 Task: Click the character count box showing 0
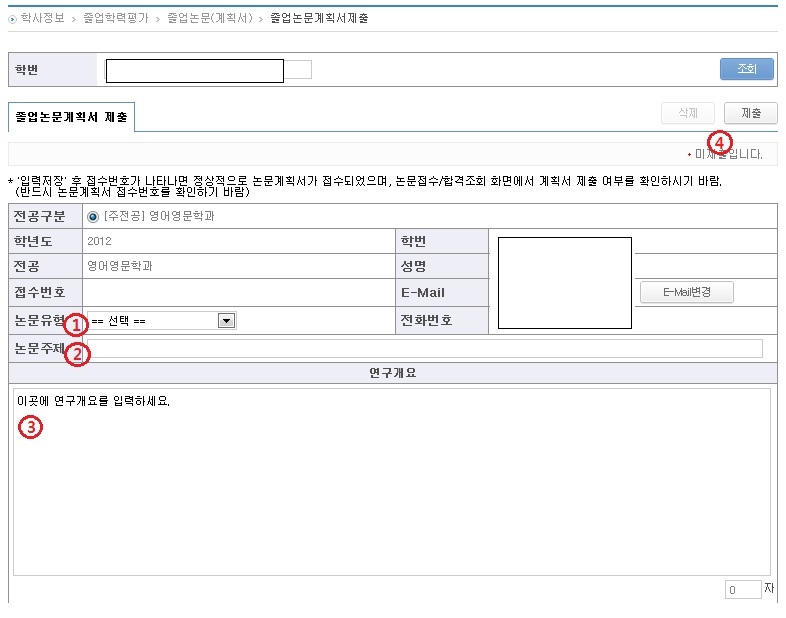(x=743, y=590)
